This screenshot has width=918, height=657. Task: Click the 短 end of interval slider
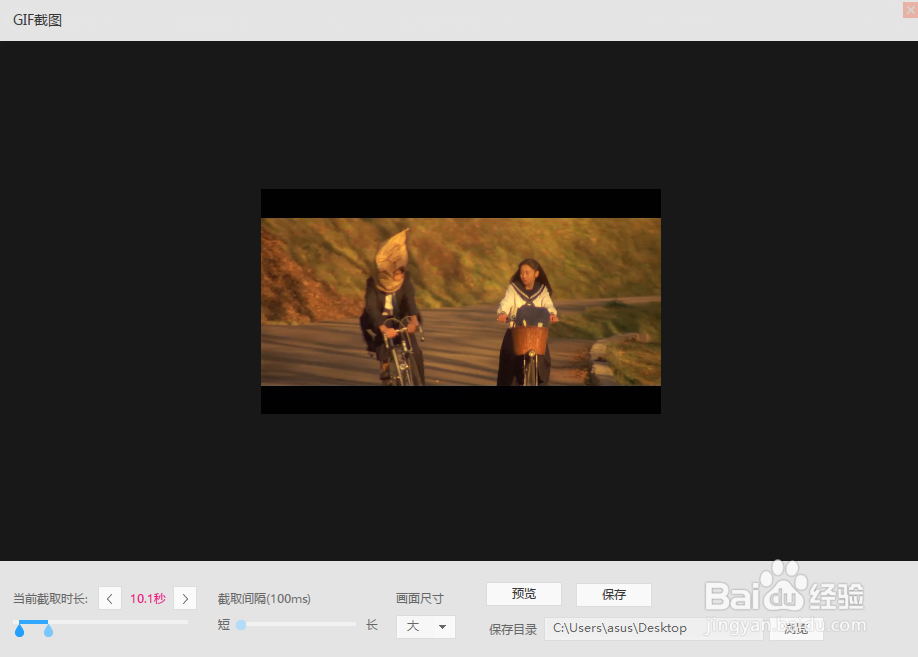coord(224,625)
